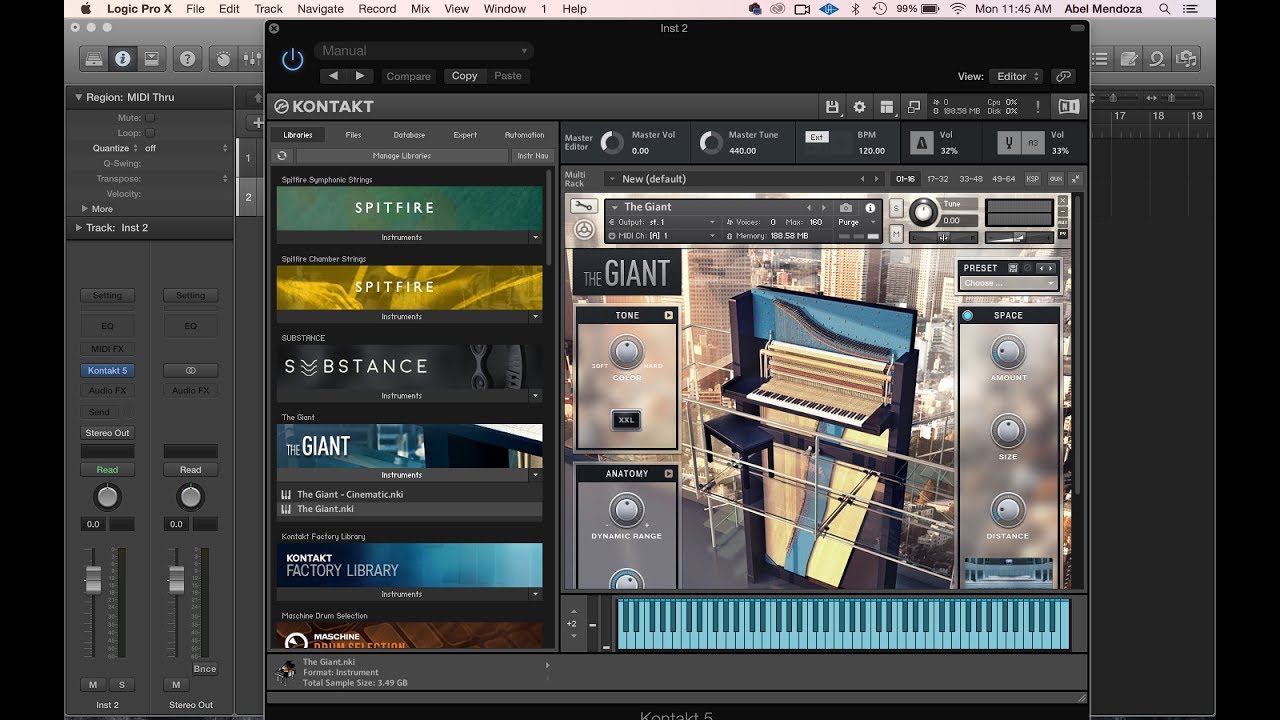Click the snapshot camera icon in instrument header
Screen dimensions: 1280x720
[846, 208]
